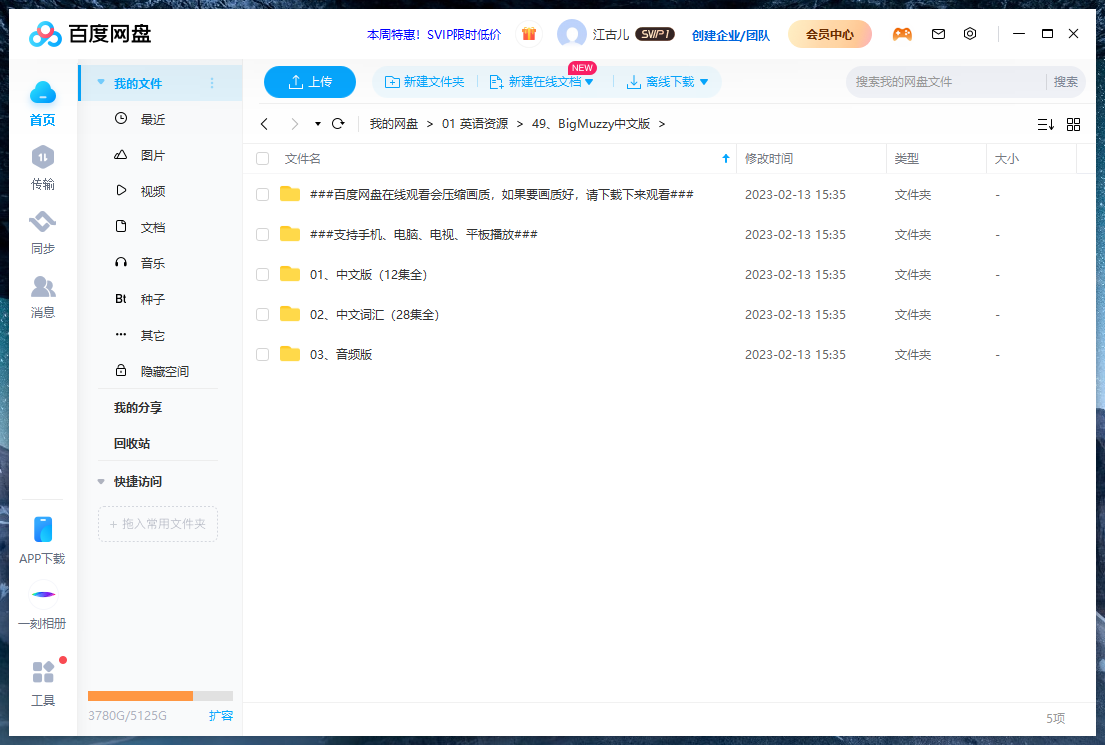This screenshot has height=745, width=1105.
Task: Open 扩容 storage expansion link
Action: pos(220,716)
